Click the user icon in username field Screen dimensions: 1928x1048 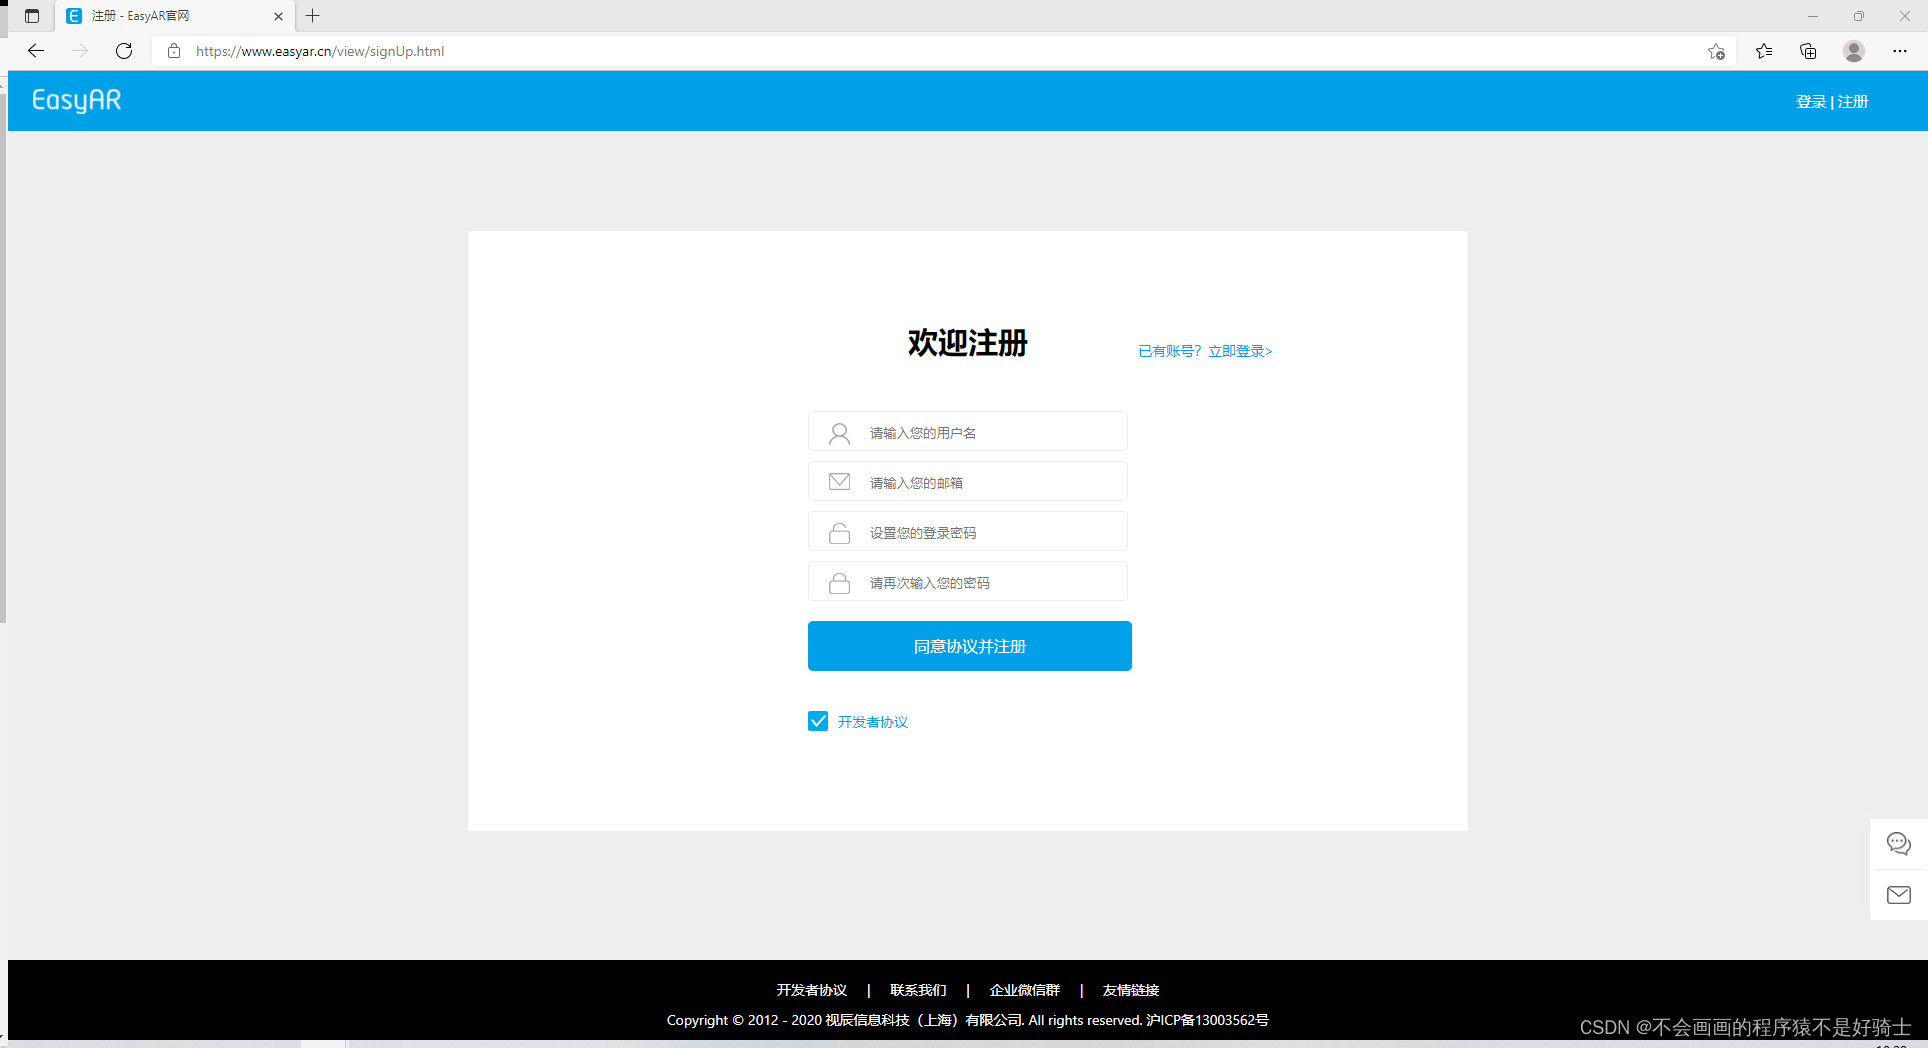[839, 432]
